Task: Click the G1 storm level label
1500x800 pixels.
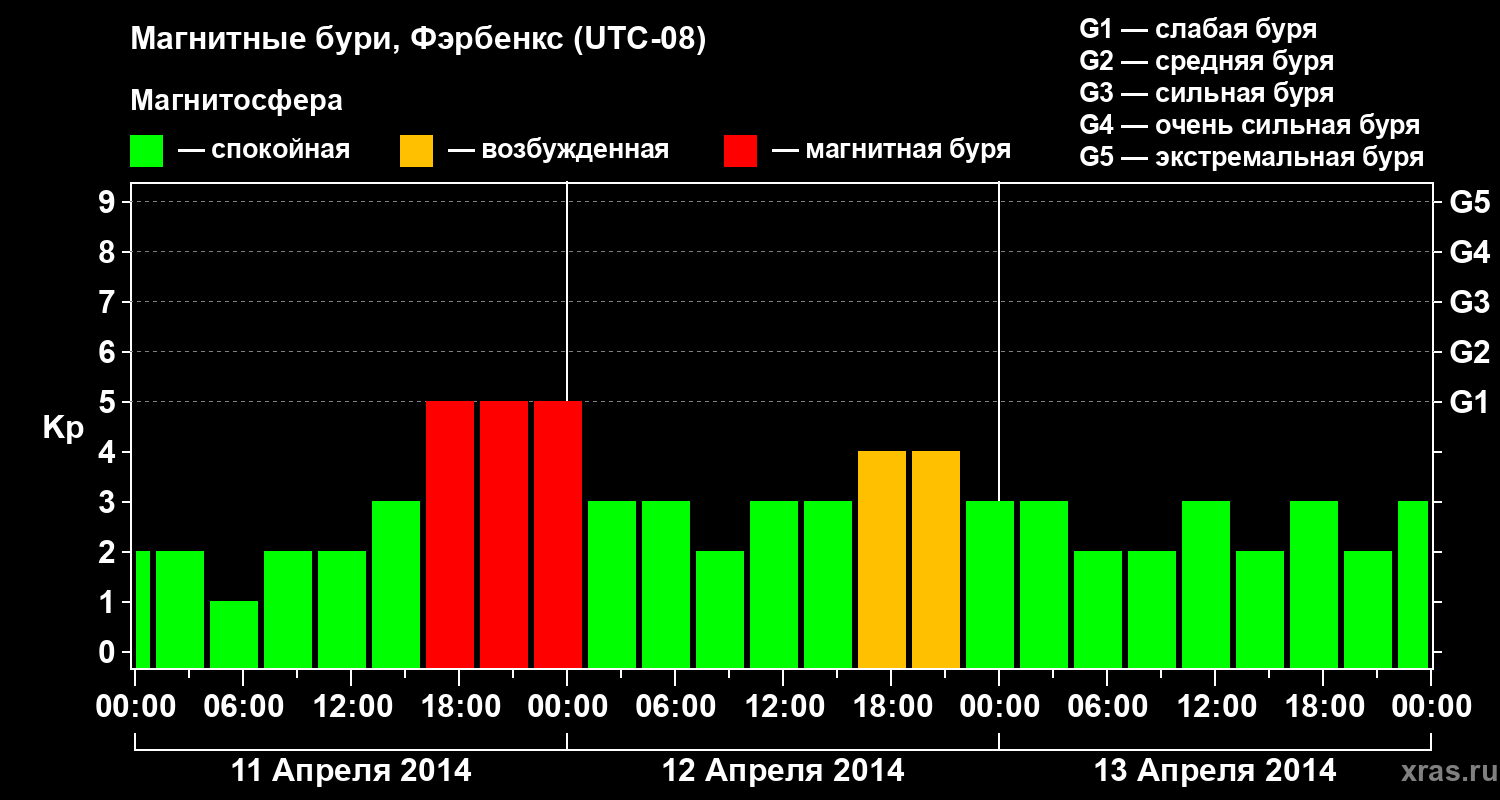Action: pos(1469,402)
